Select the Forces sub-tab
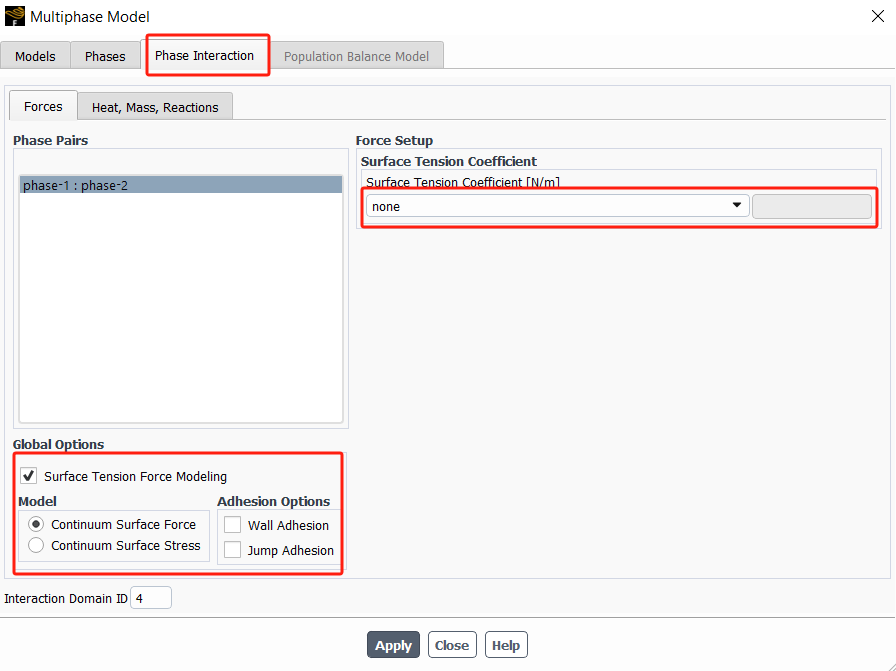The height and width of the screenshot is (671, 896). [43, 106]
